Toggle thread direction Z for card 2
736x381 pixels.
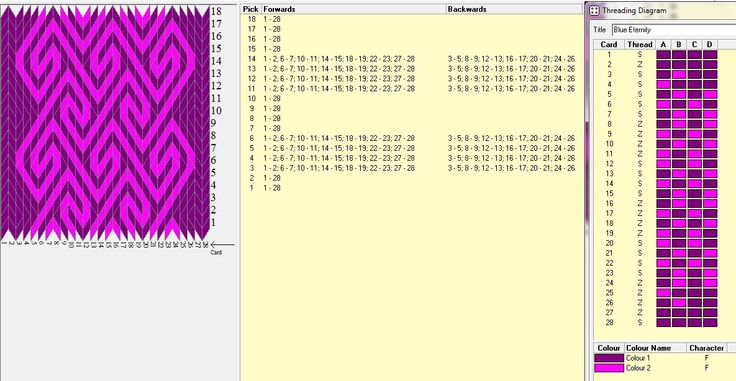coord(639,64)
